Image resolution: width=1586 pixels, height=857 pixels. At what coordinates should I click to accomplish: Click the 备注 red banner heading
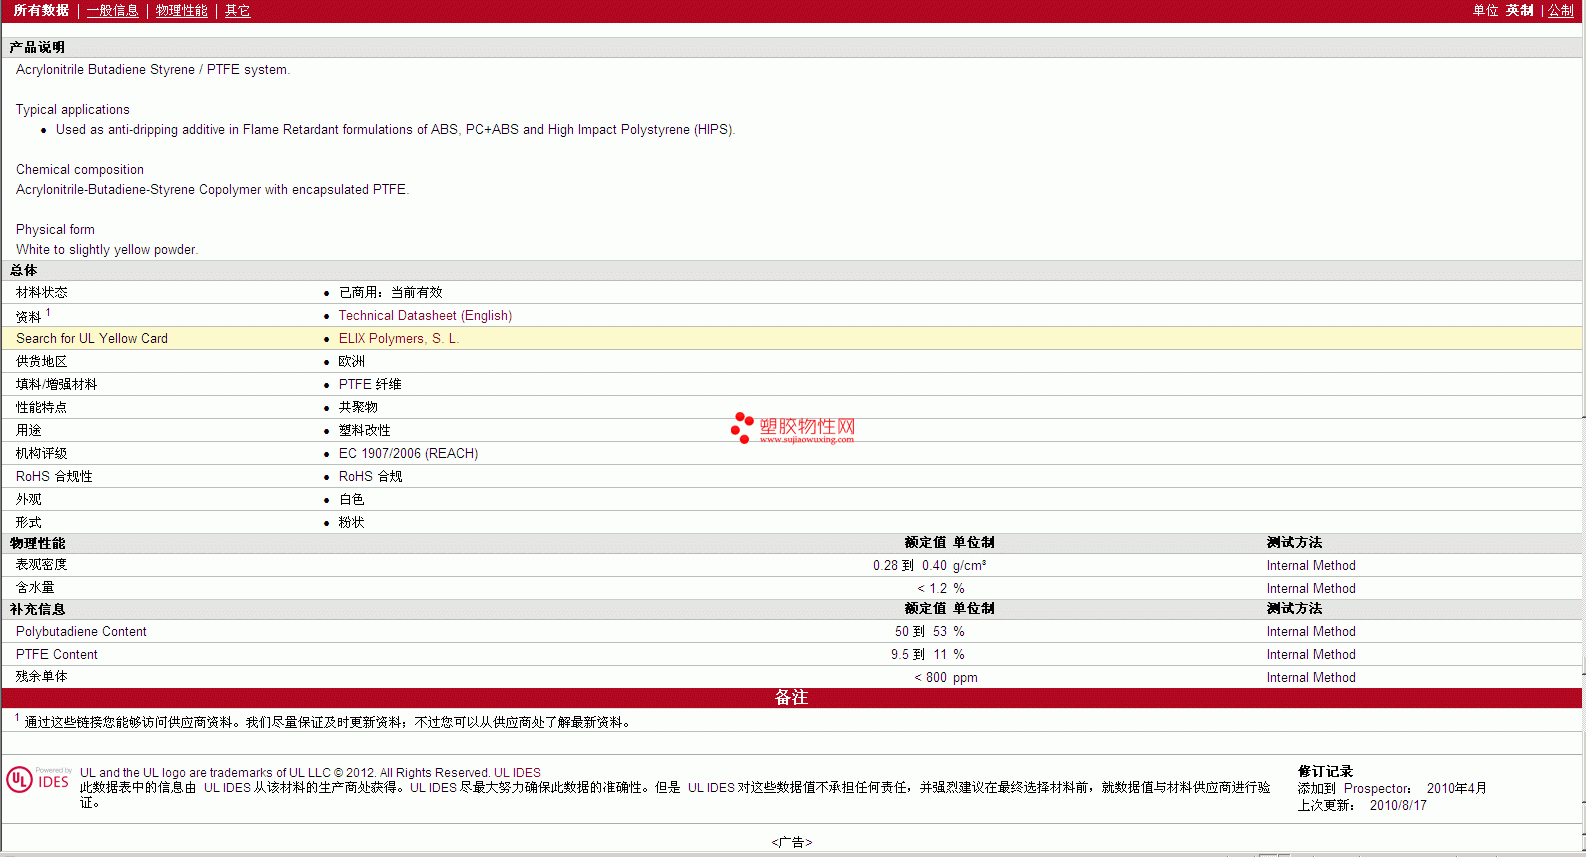[x=791, y=697]
